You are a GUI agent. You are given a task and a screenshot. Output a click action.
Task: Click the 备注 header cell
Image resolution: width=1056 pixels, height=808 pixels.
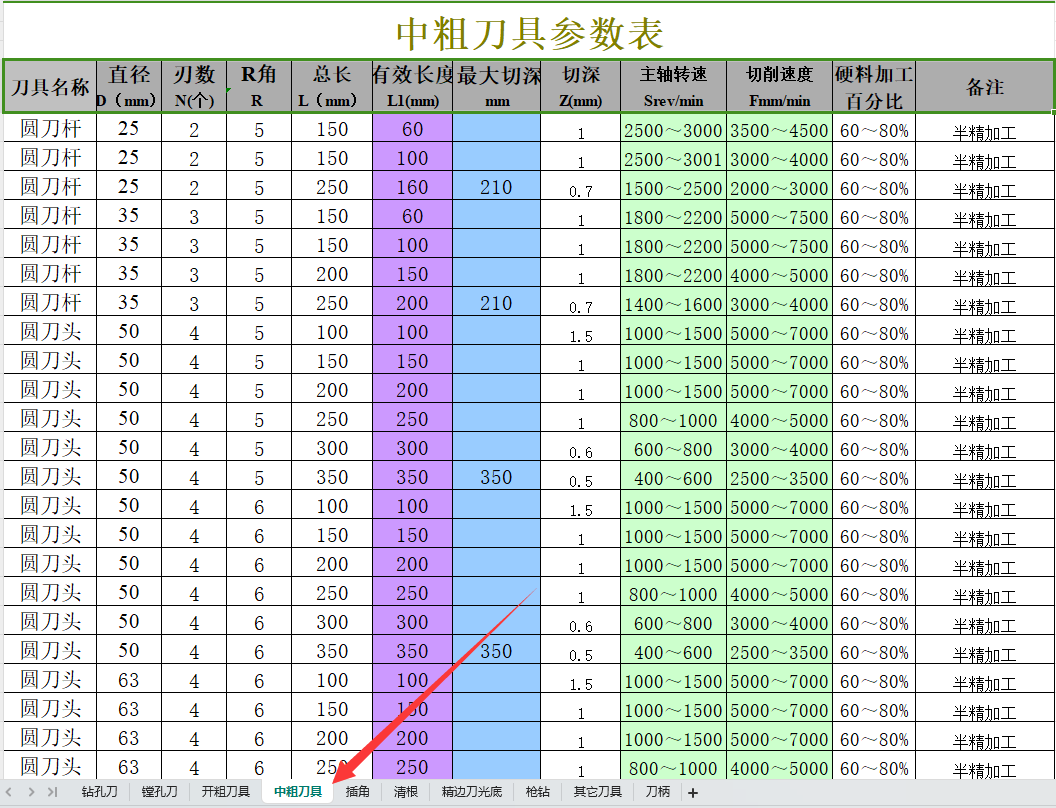pos(985,87)
